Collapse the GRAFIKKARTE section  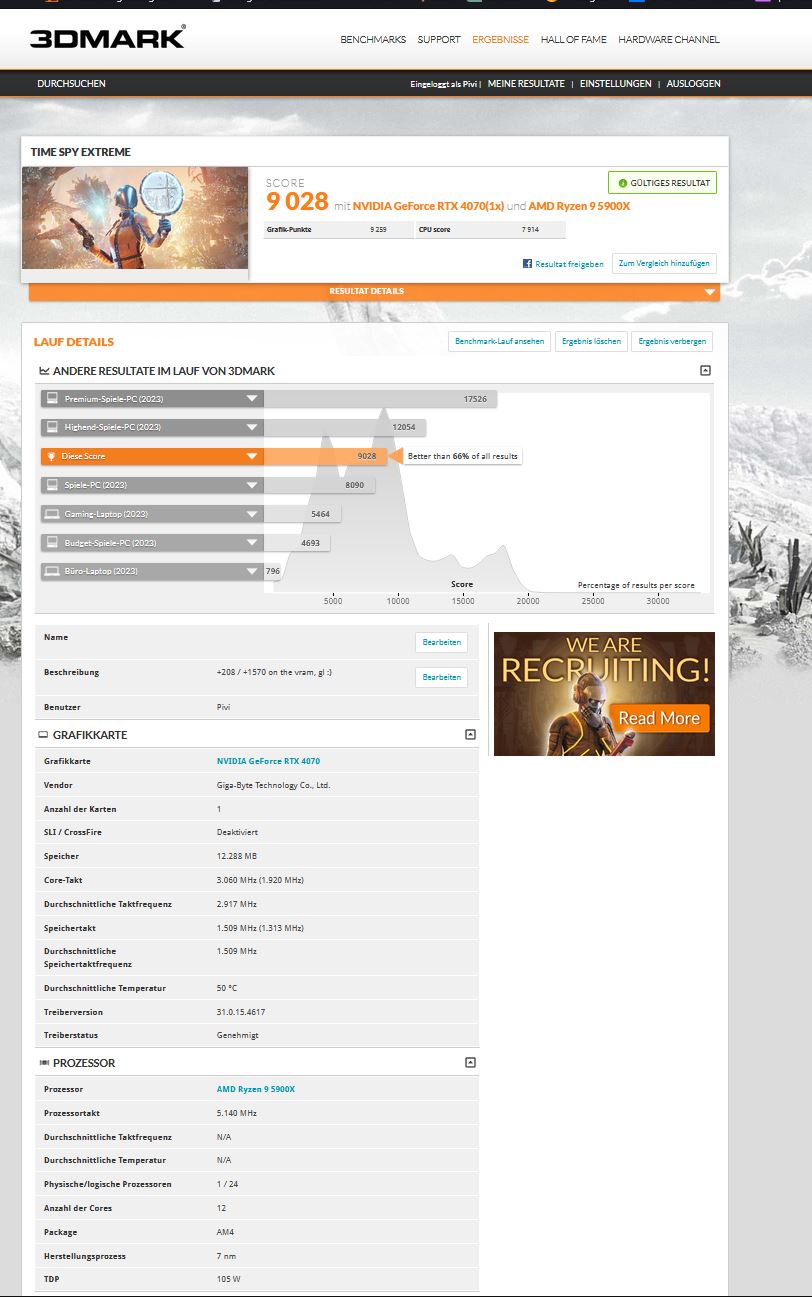point(470,735)
